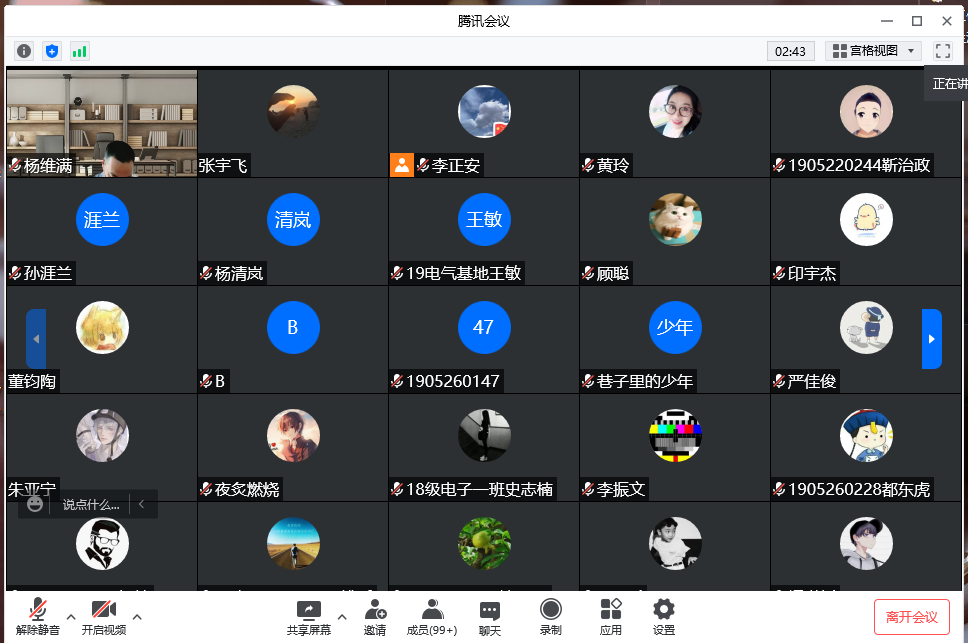
Task: Open the Members (成员) list
Action: tap(432, 616)
